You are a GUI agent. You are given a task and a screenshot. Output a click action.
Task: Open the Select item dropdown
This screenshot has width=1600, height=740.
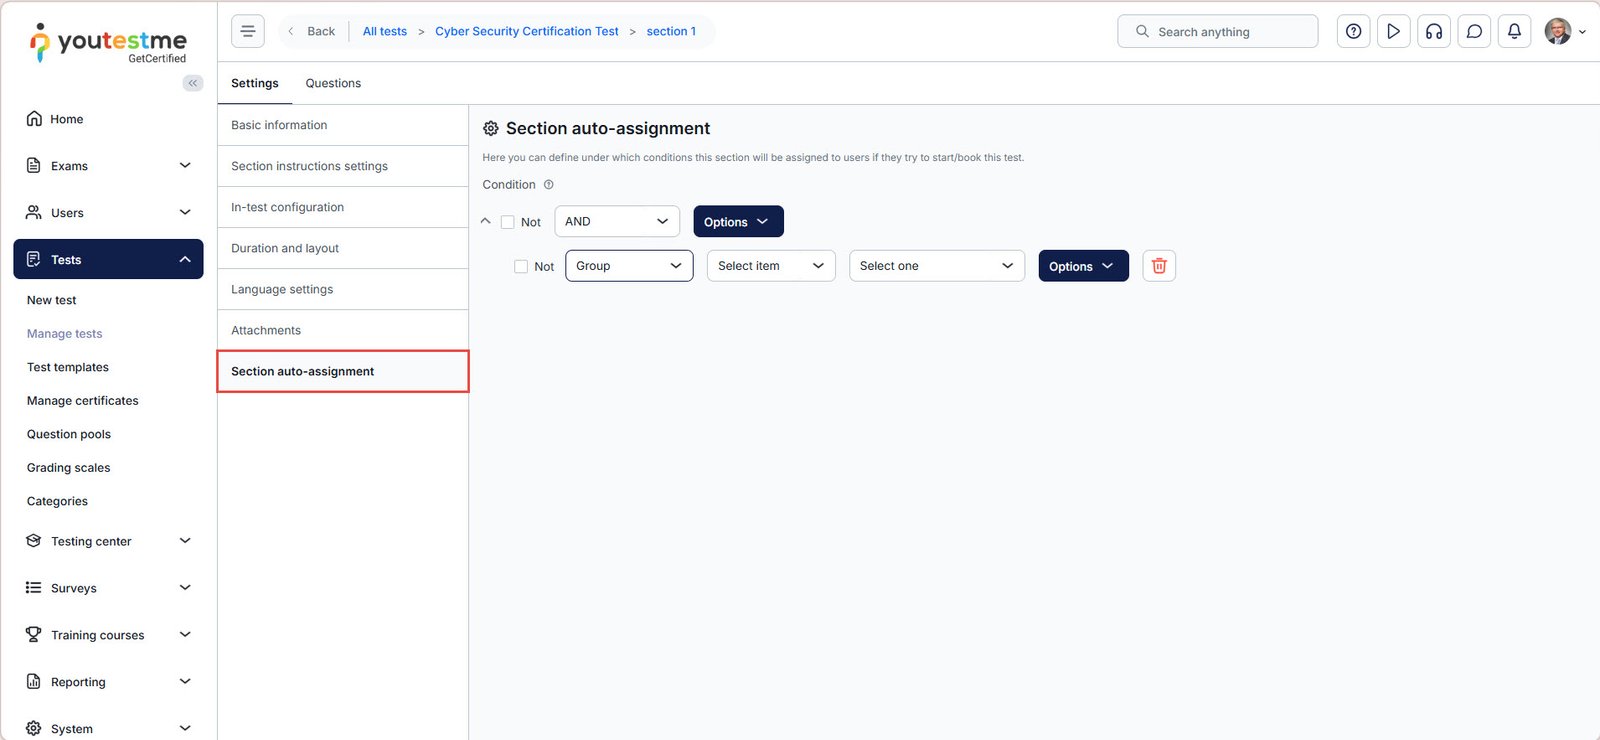click(770, 266)
